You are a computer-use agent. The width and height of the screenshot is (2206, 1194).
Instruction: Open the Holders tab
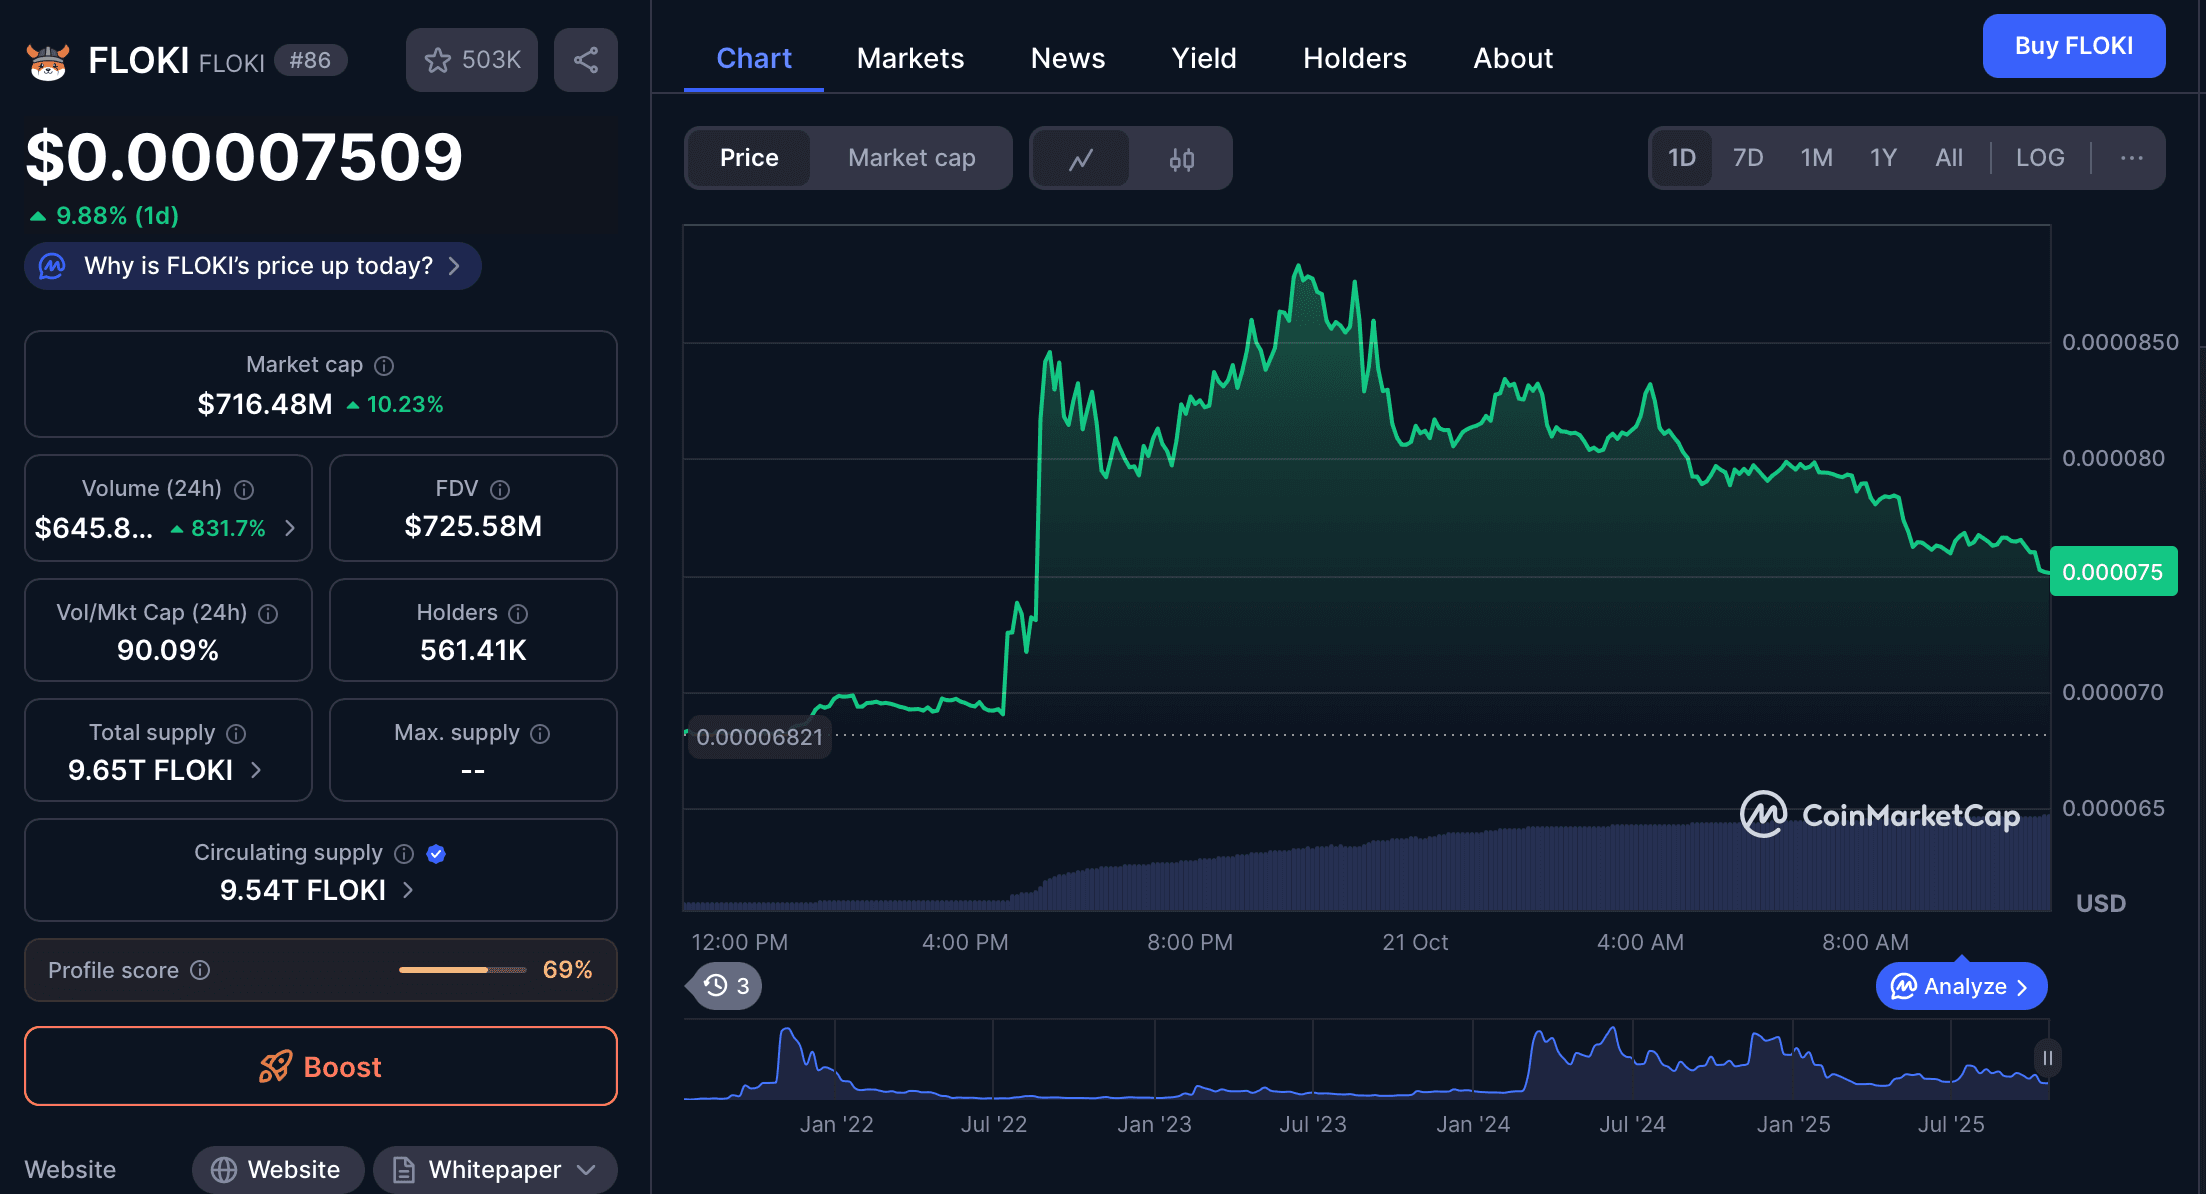(x=1354, y=58)
